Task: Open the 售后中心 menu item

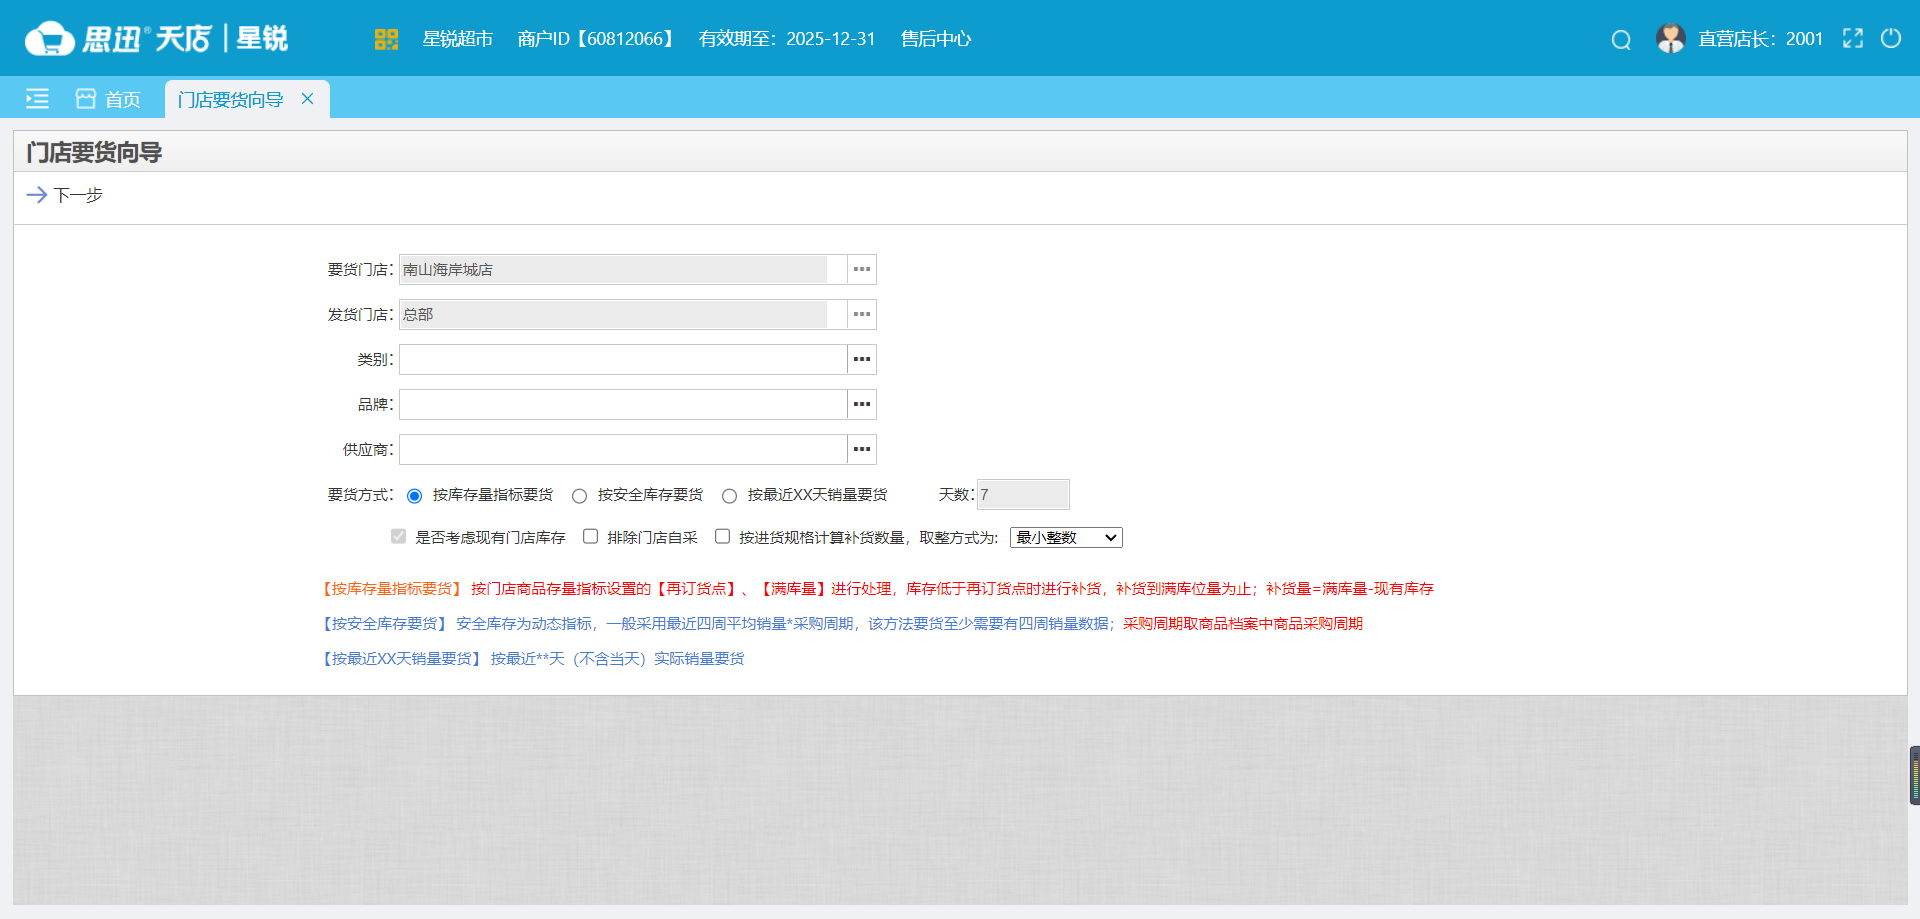Action: coord(934,39)
